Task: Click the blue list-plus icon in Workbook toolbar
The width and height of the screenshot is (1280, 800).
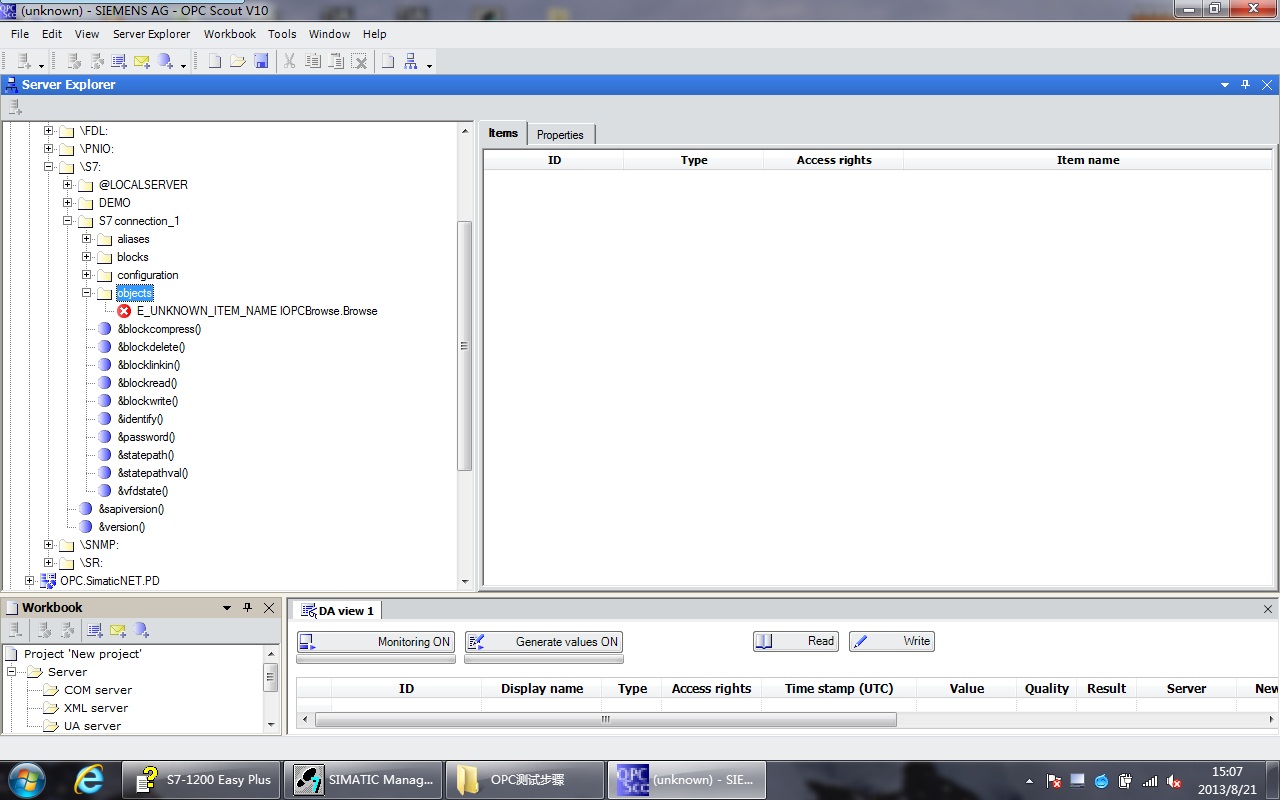Action: point(95,630)
